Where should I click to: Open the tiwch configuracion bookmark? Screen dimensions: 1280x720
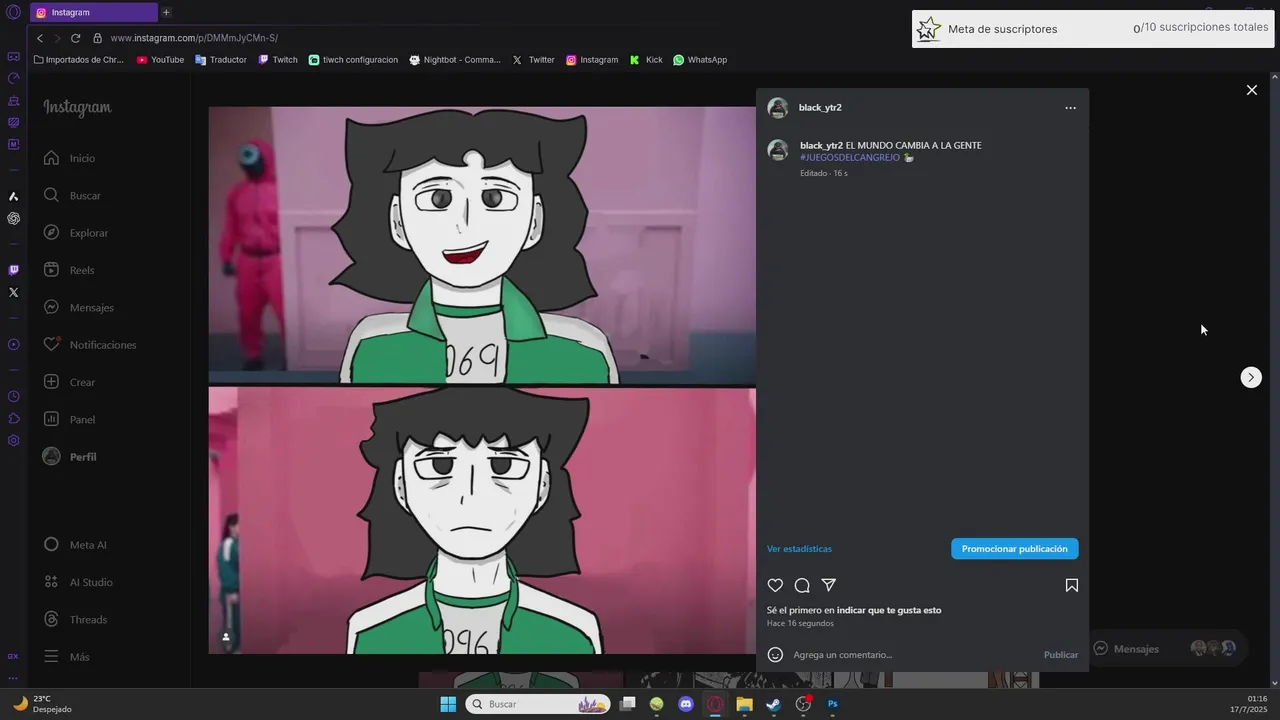(353, 60)
